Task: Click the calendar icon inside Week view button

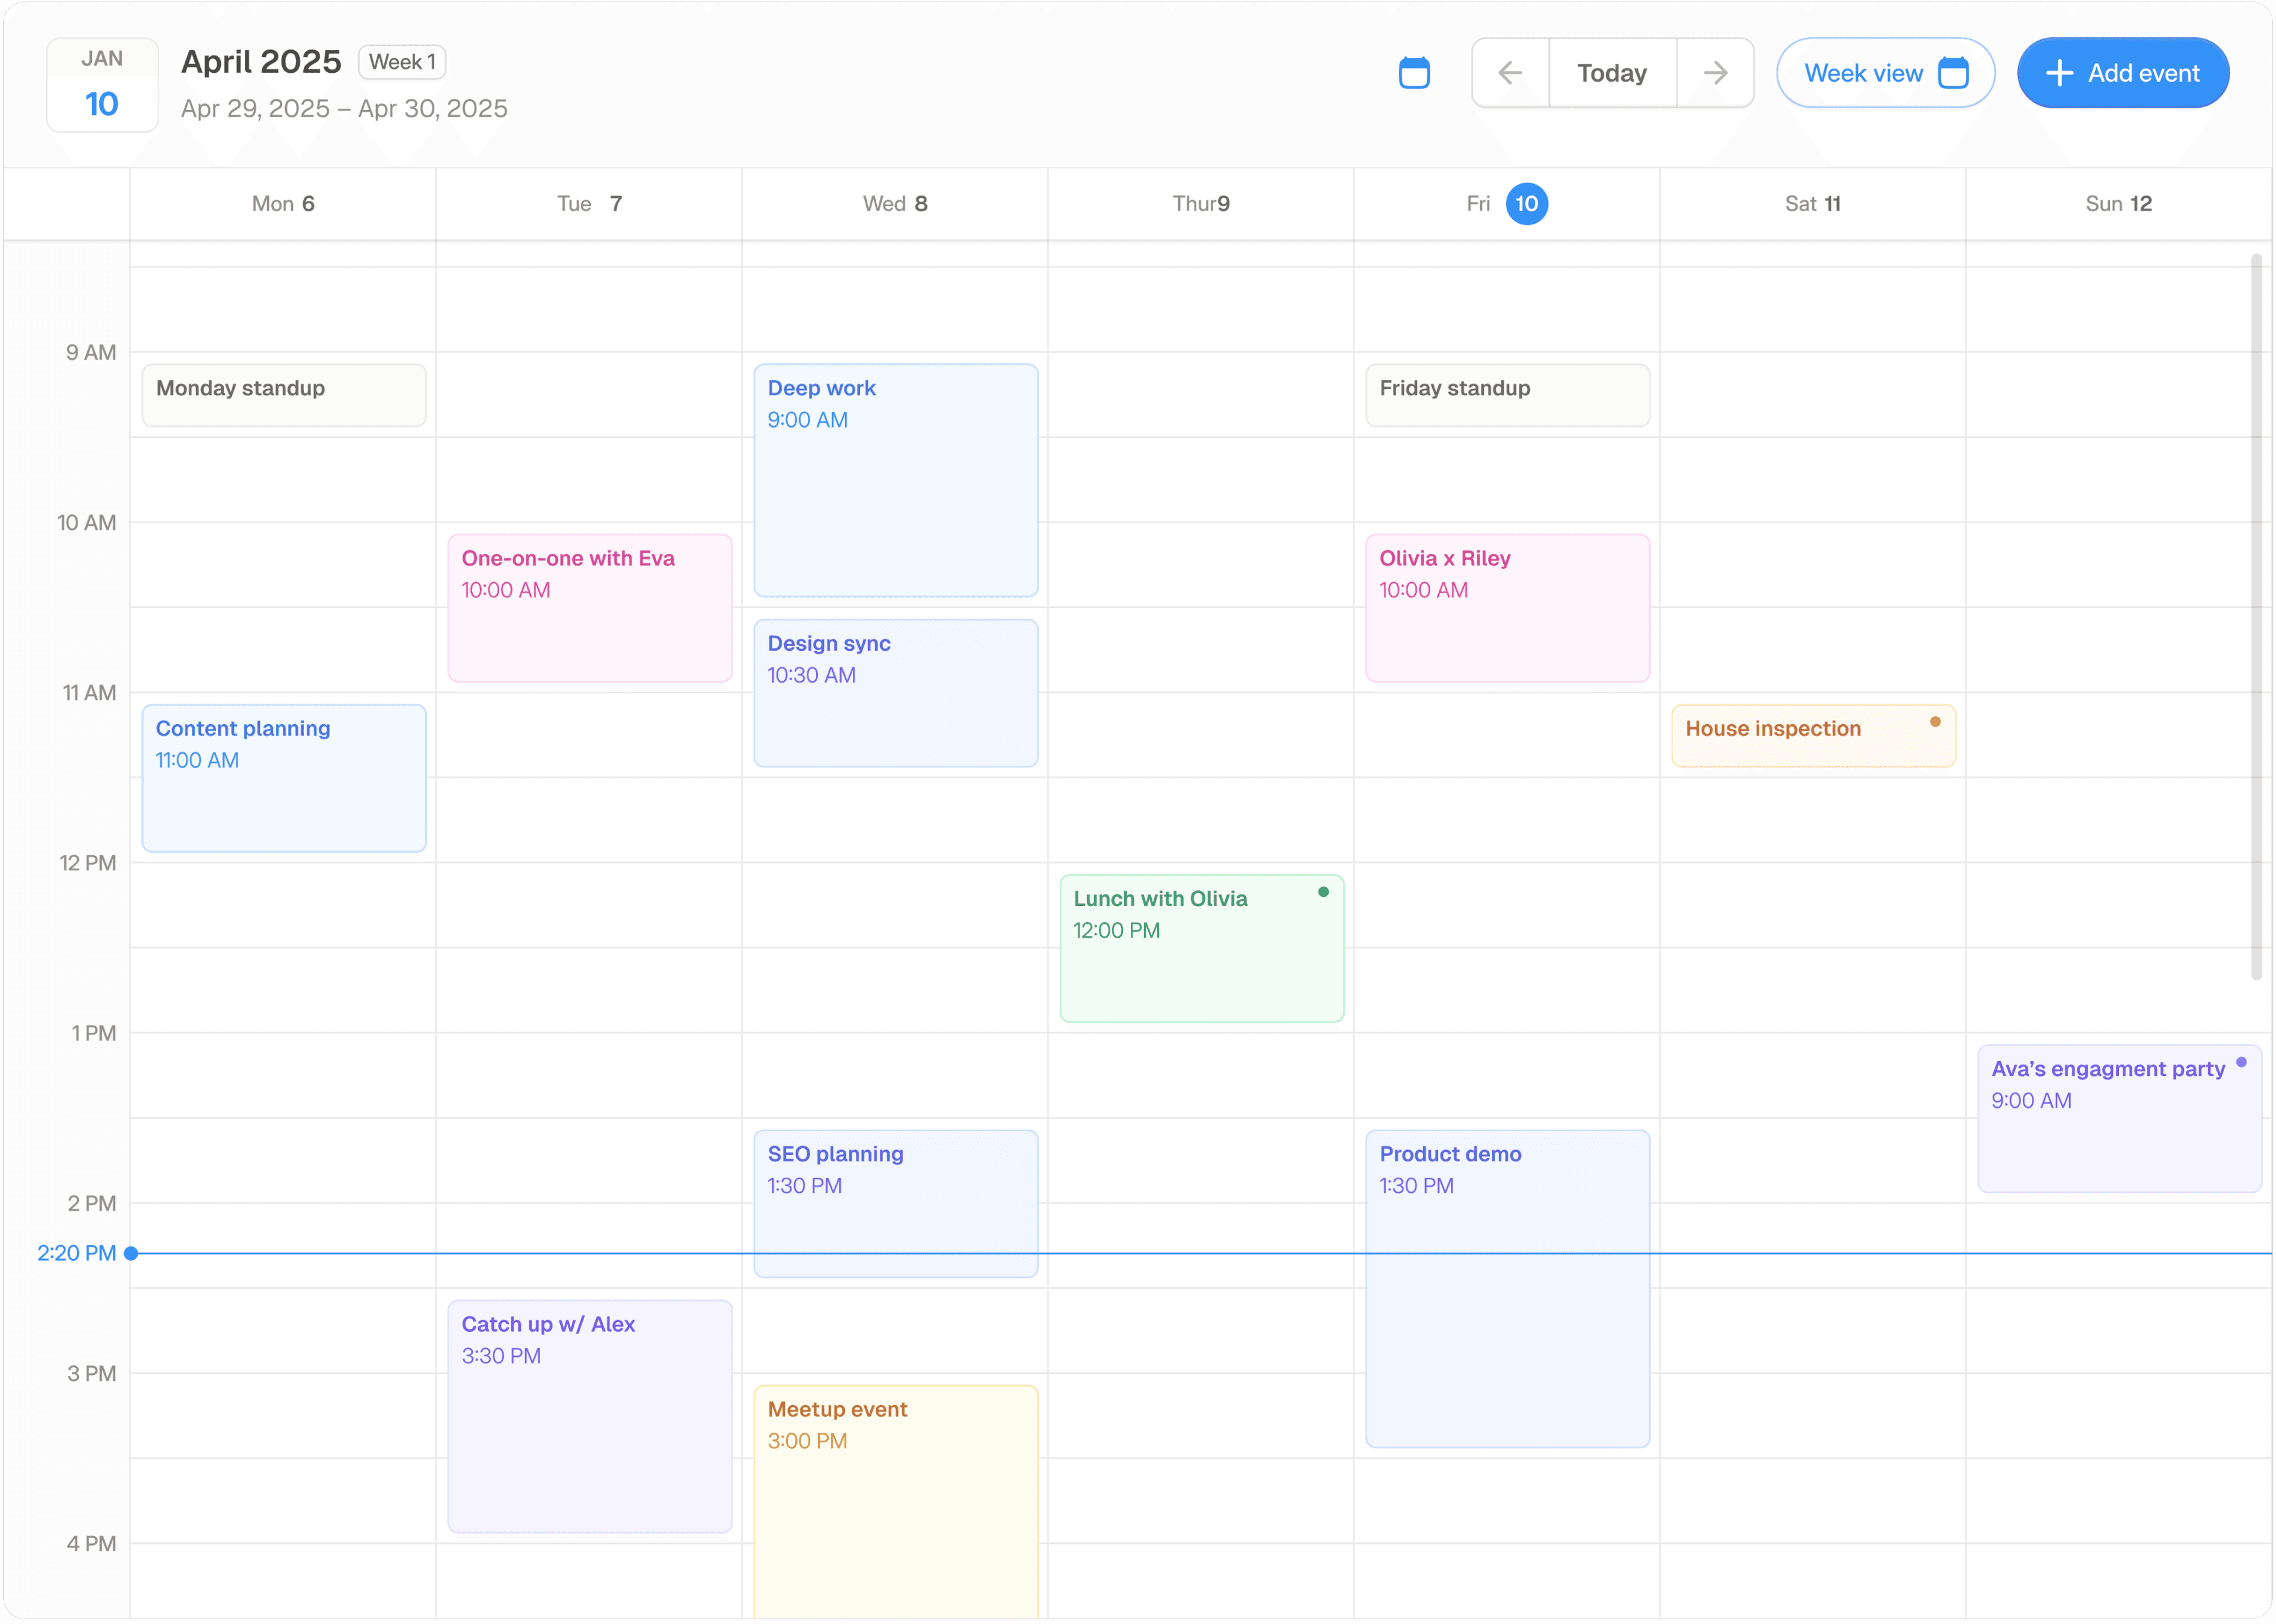Action: pos(1954,72)
